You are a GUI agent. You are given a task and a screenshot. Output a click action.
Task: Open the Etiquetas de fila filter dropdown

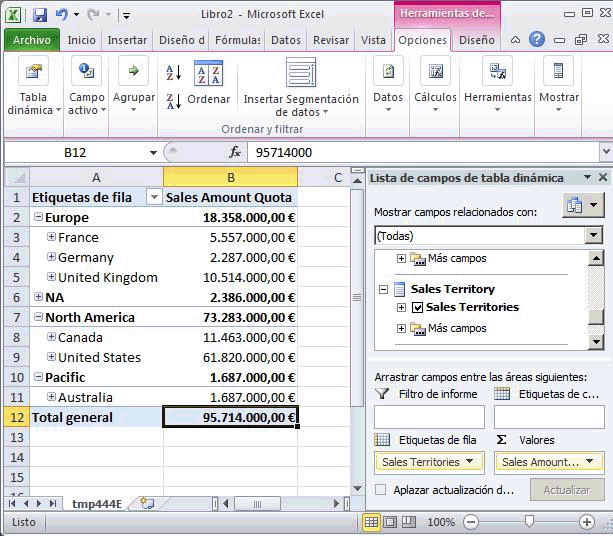(154, 197)
